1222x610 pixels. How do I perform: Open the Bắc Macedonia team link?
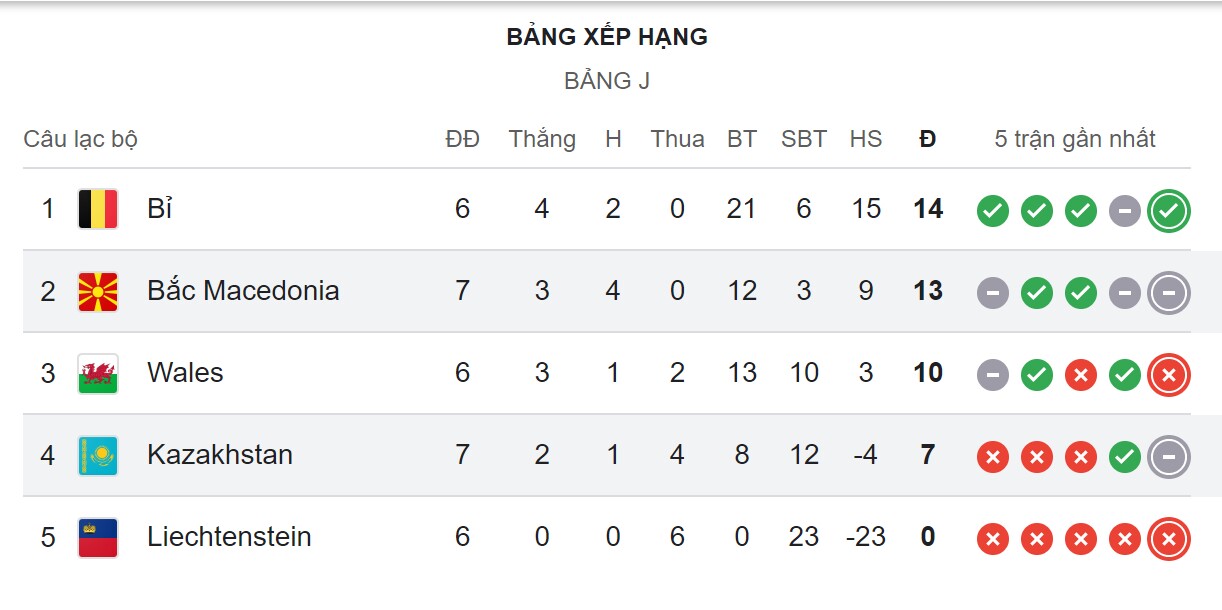coord(243,291)
